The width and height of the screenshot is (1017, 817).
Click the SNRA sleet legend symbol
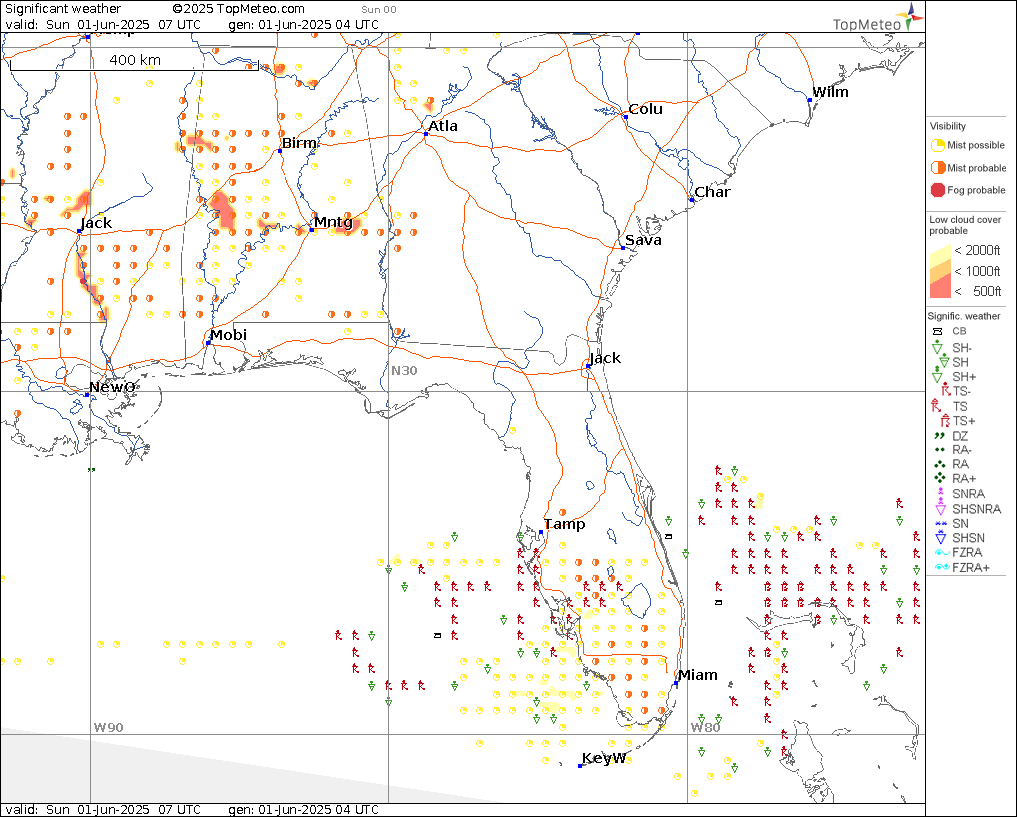[940, 493]
